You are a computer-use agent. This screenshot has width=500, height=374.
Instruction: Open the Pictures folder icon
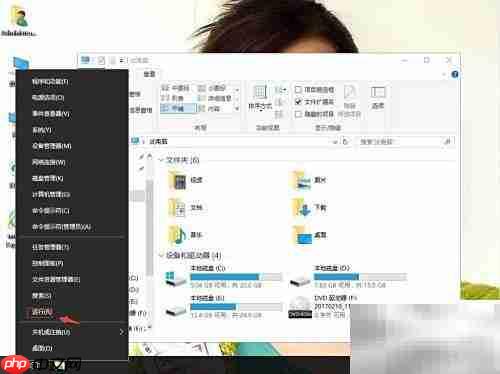tap(301, 180)
